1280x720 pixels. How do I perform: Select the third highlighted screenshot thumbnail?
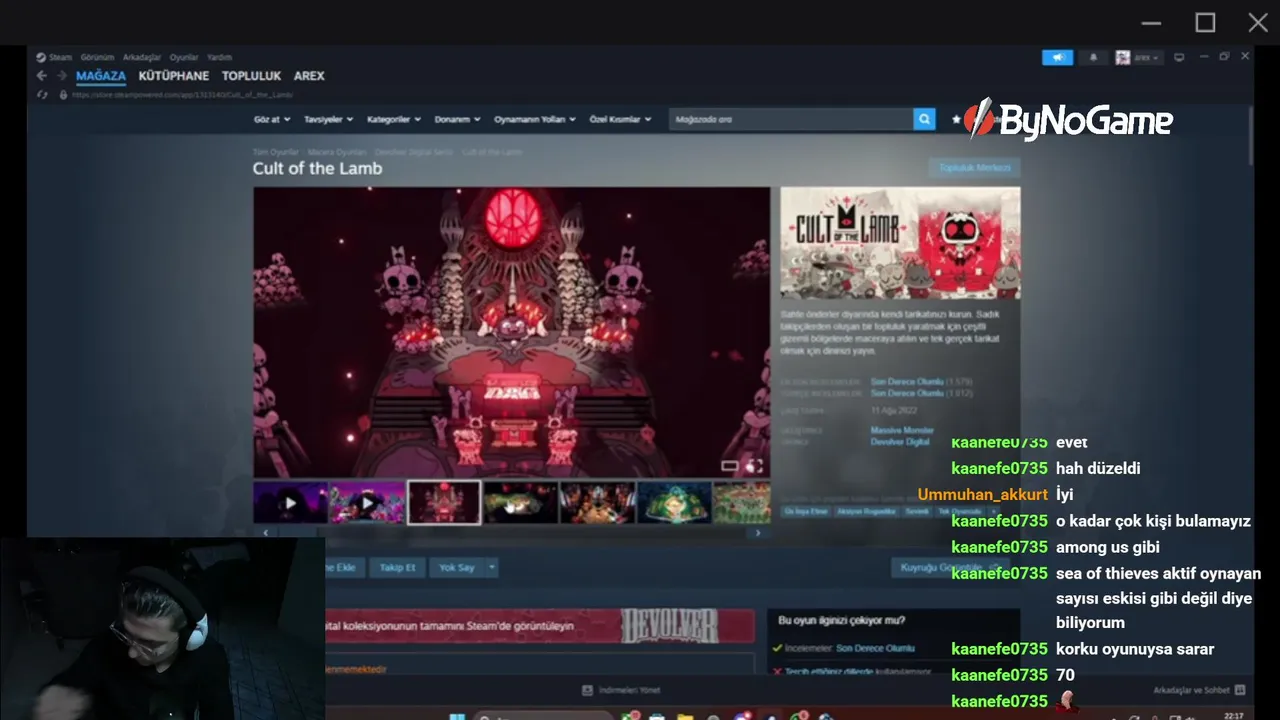click(444, 503)
